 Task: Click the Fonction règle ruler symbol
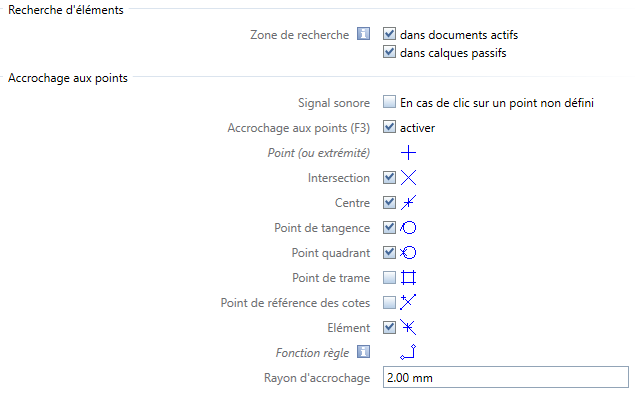tap(408, 352)
